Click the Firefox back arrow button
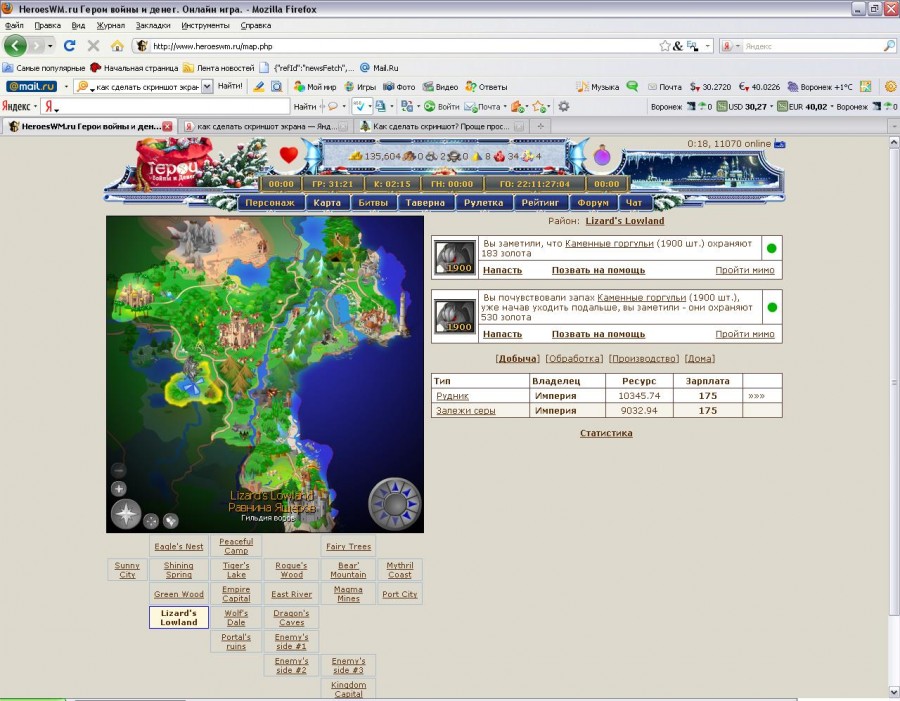This screenshot has width=900, height=701. pyautogui.click(x=15, y=45)
